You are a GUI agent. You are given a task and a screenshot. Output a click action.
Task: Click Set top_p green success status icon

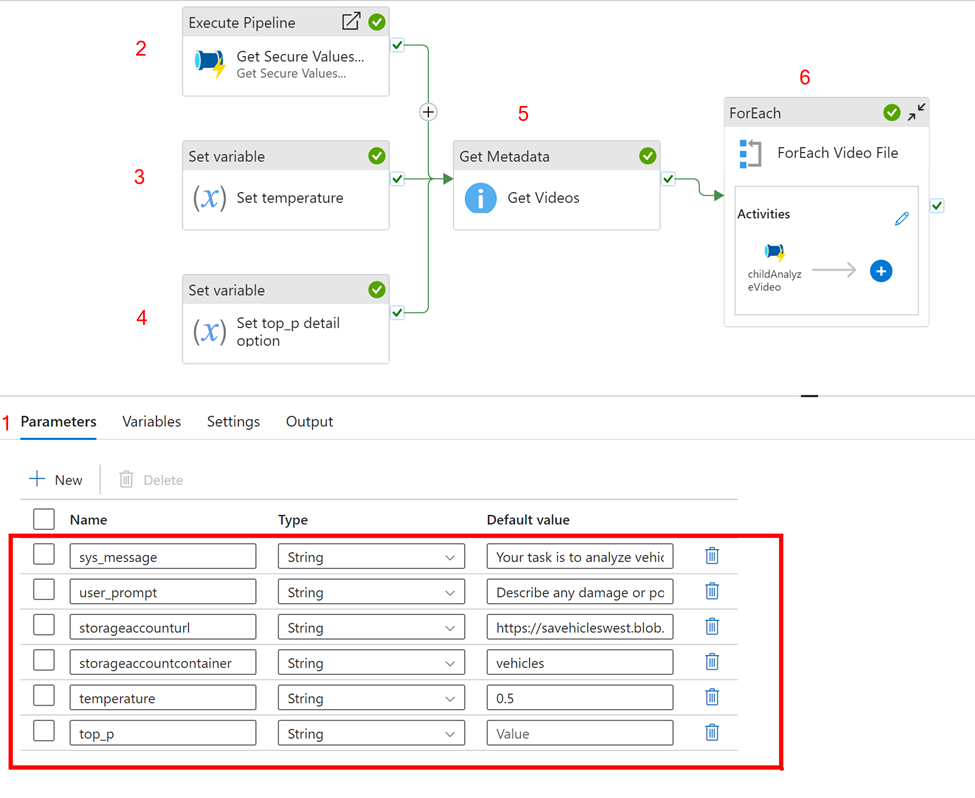click(x=377, y=290)
